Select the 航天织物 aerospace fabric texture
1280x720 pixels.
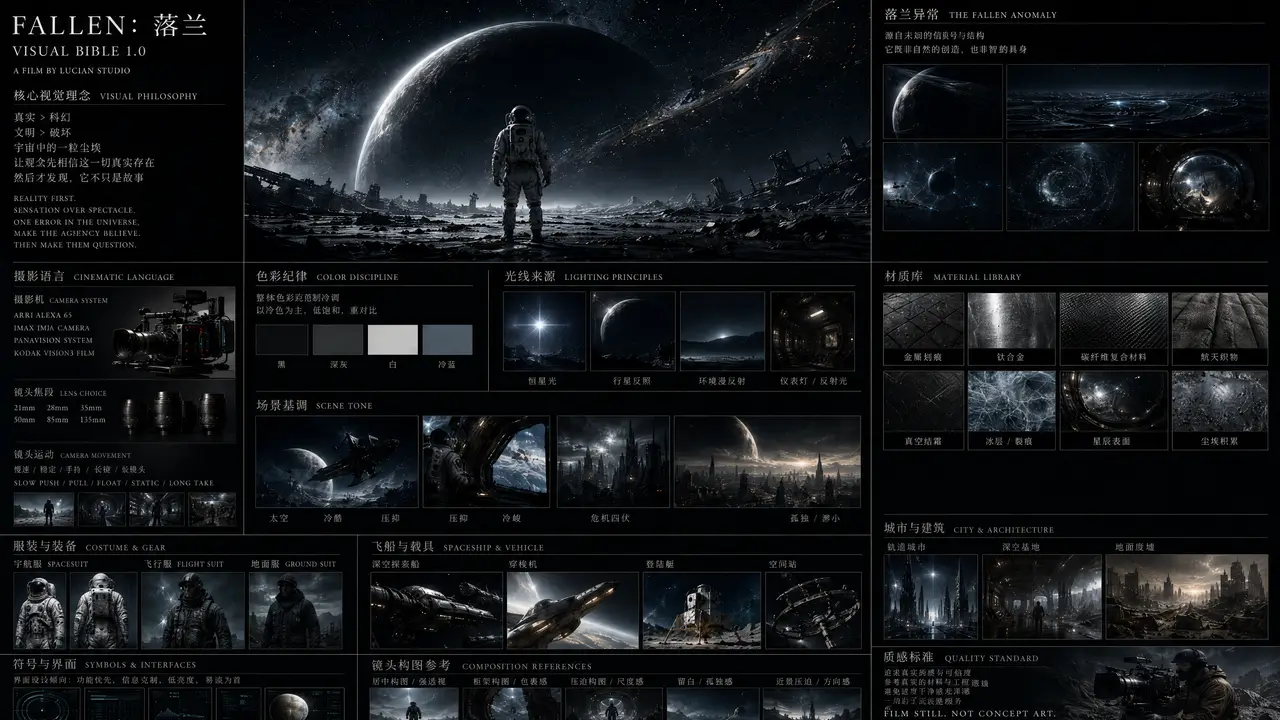pyautogui.click(x=1219, y=320)
